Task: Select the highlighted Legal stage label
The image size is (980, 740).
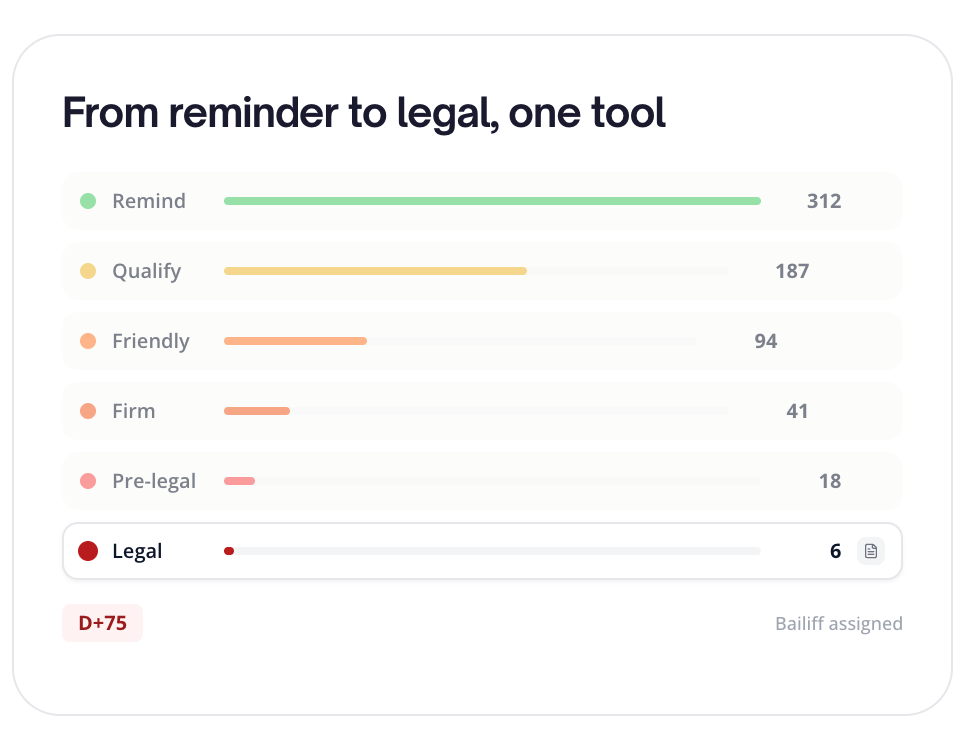Action: tap(137, 551)
